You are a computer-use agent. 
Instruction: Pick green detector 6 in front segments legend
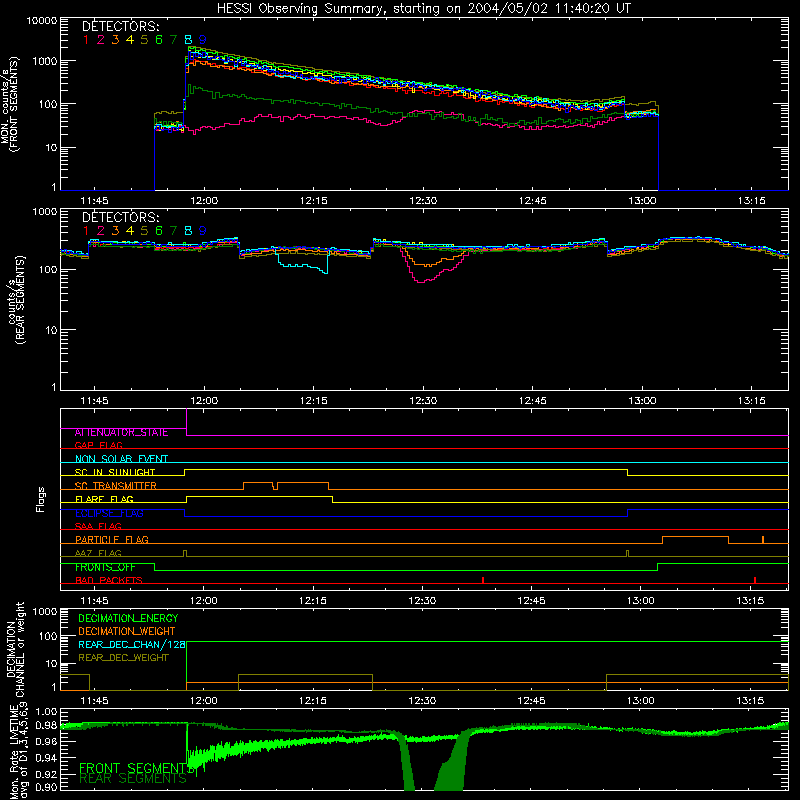tap(159, 39)
